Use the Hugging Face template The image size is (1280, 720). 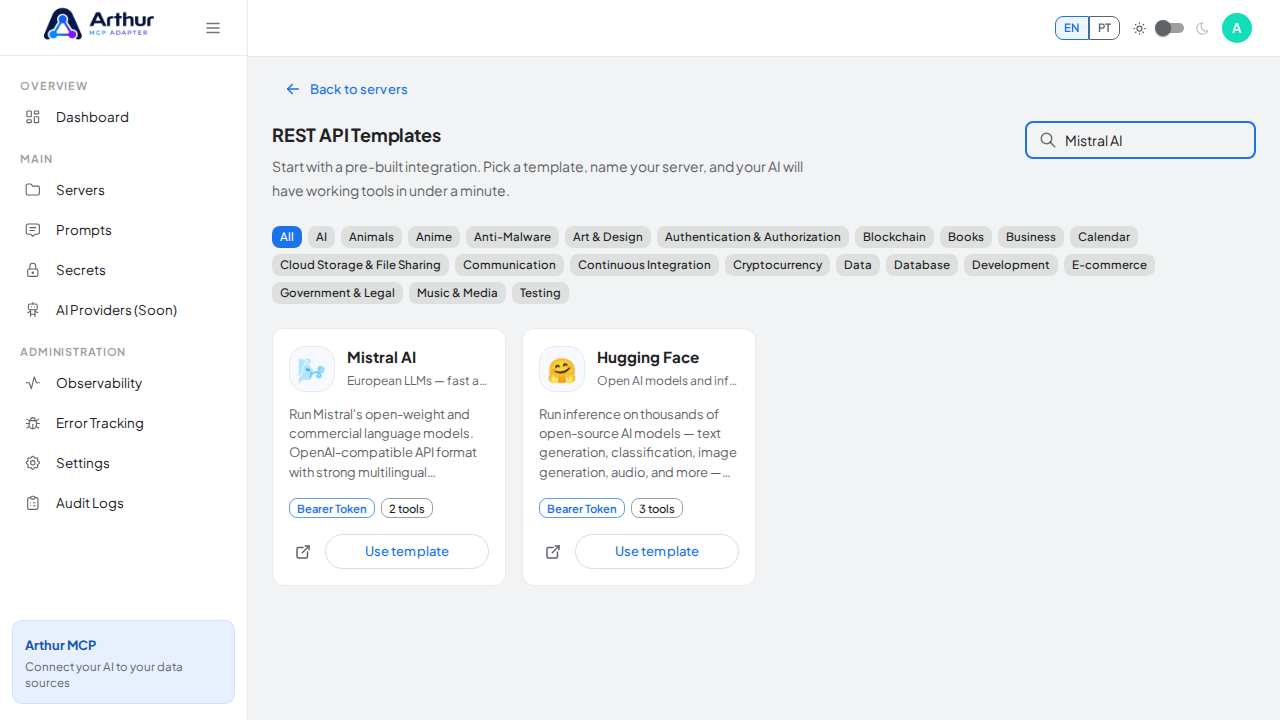657,552
